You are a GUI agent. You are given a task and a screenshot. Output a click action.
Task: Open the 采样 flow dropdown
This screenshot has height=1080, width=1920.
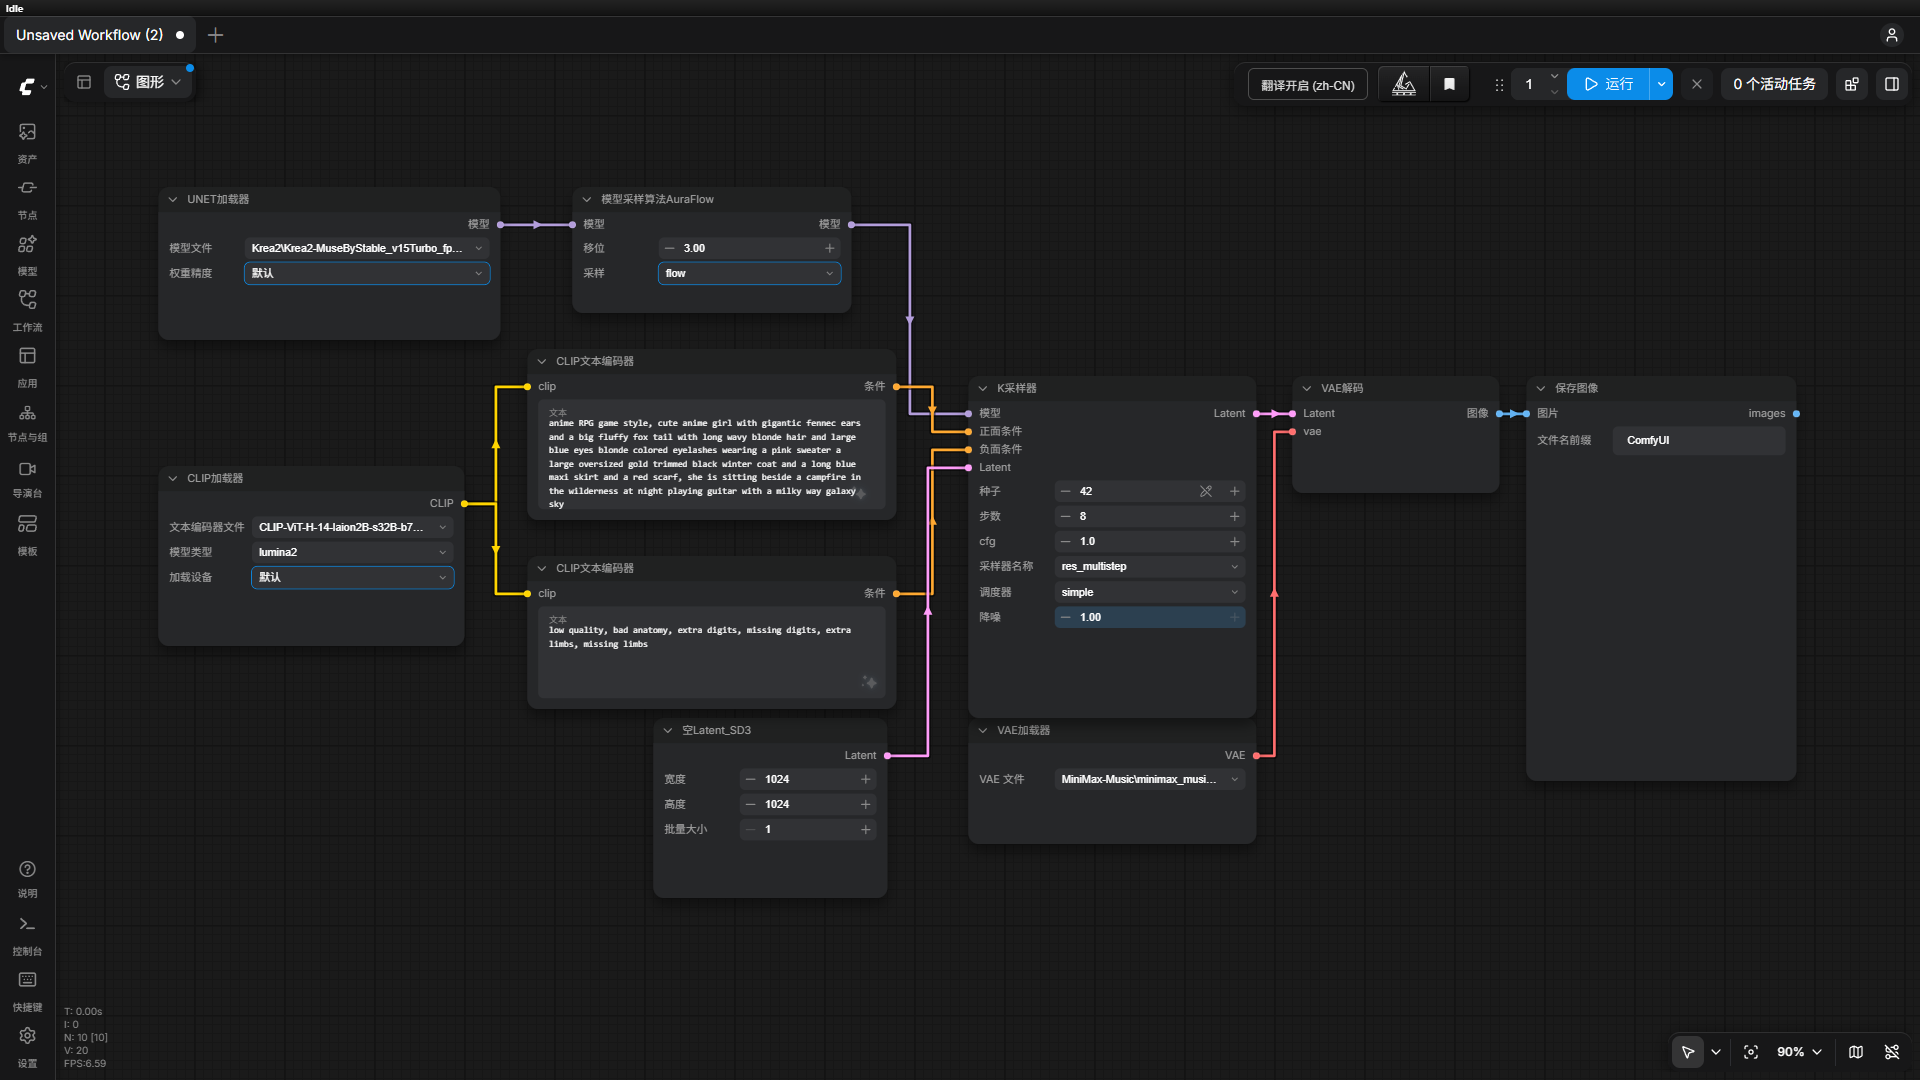point(749,273)
